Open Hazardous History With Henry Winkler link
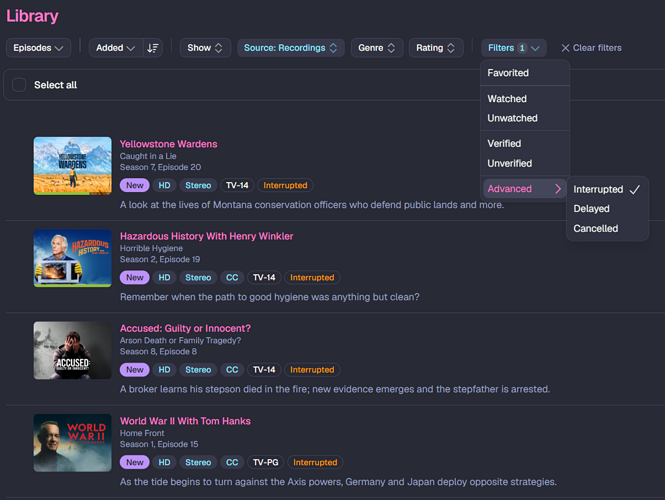The image size is (665, 500). pyautogui.click(x=207, y=236)
